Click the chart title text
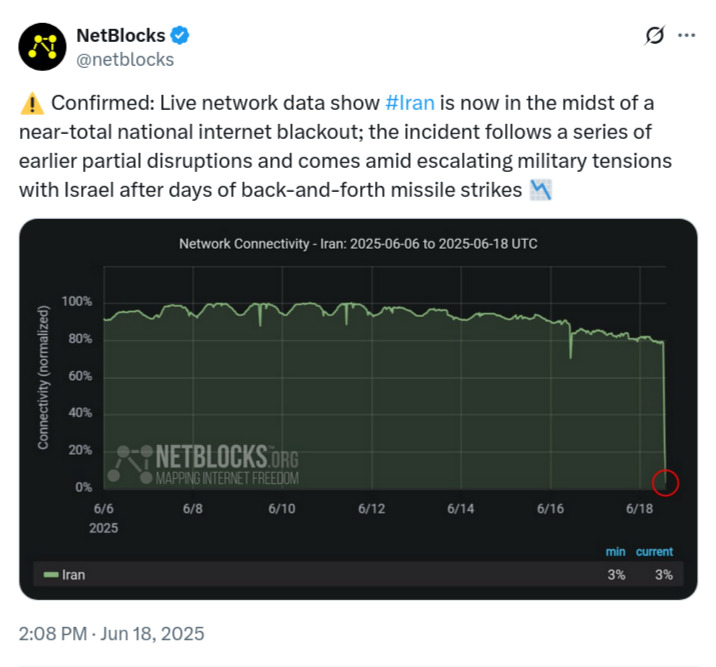The height and width of the screenshot is (667, 716). click(x=358, y=244)
